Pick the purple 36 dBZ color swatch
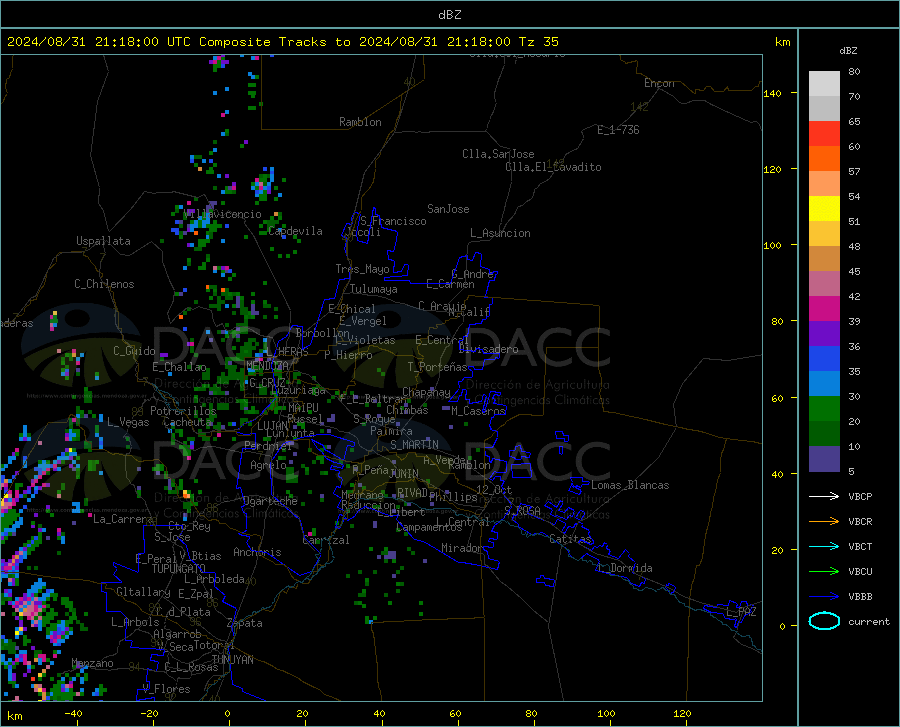 click(x=824, y=334)
